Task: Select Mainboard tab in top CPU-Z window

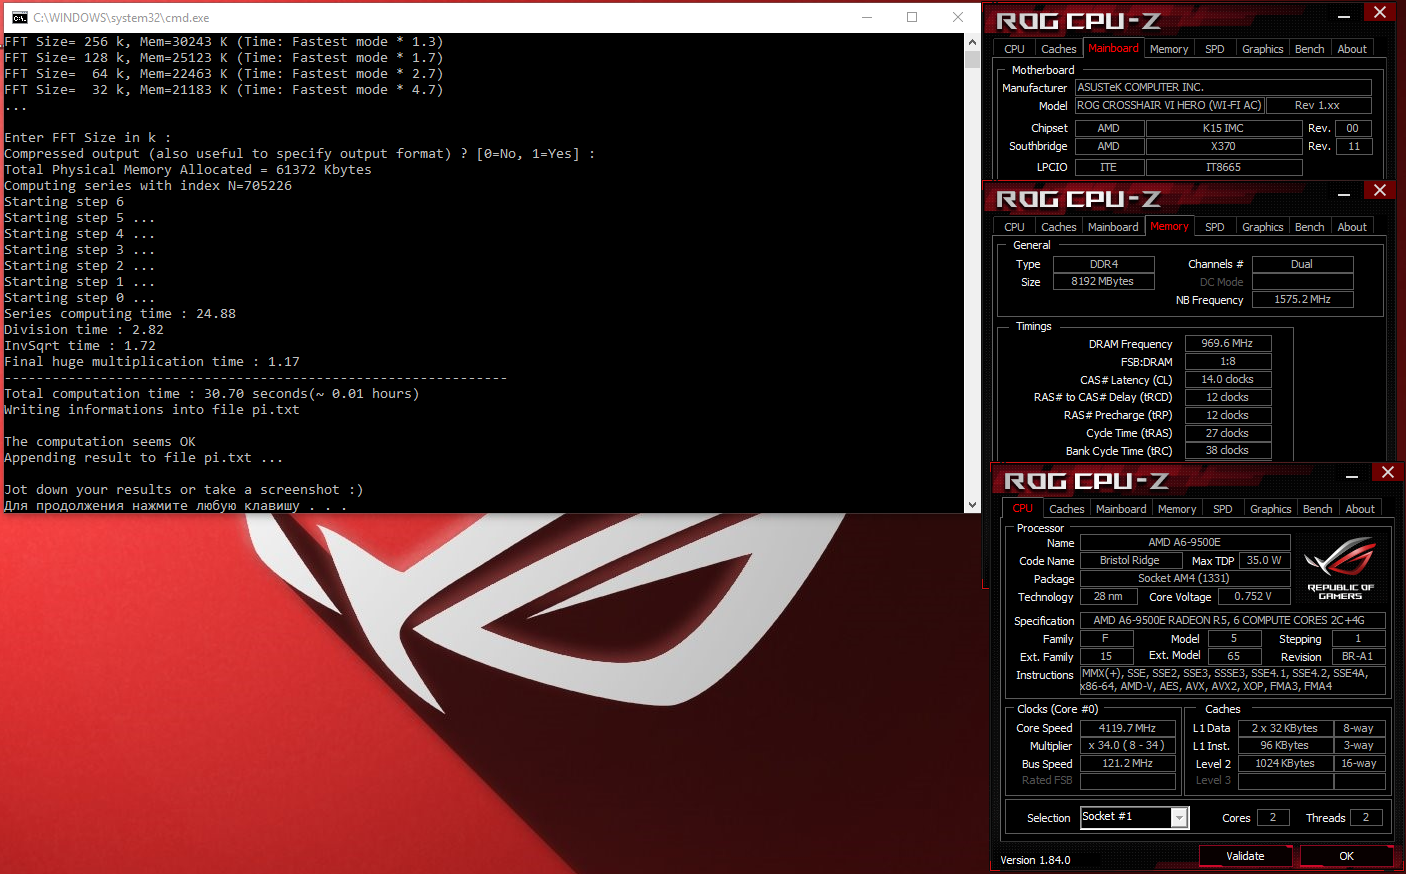Action: click(1113, 48)
